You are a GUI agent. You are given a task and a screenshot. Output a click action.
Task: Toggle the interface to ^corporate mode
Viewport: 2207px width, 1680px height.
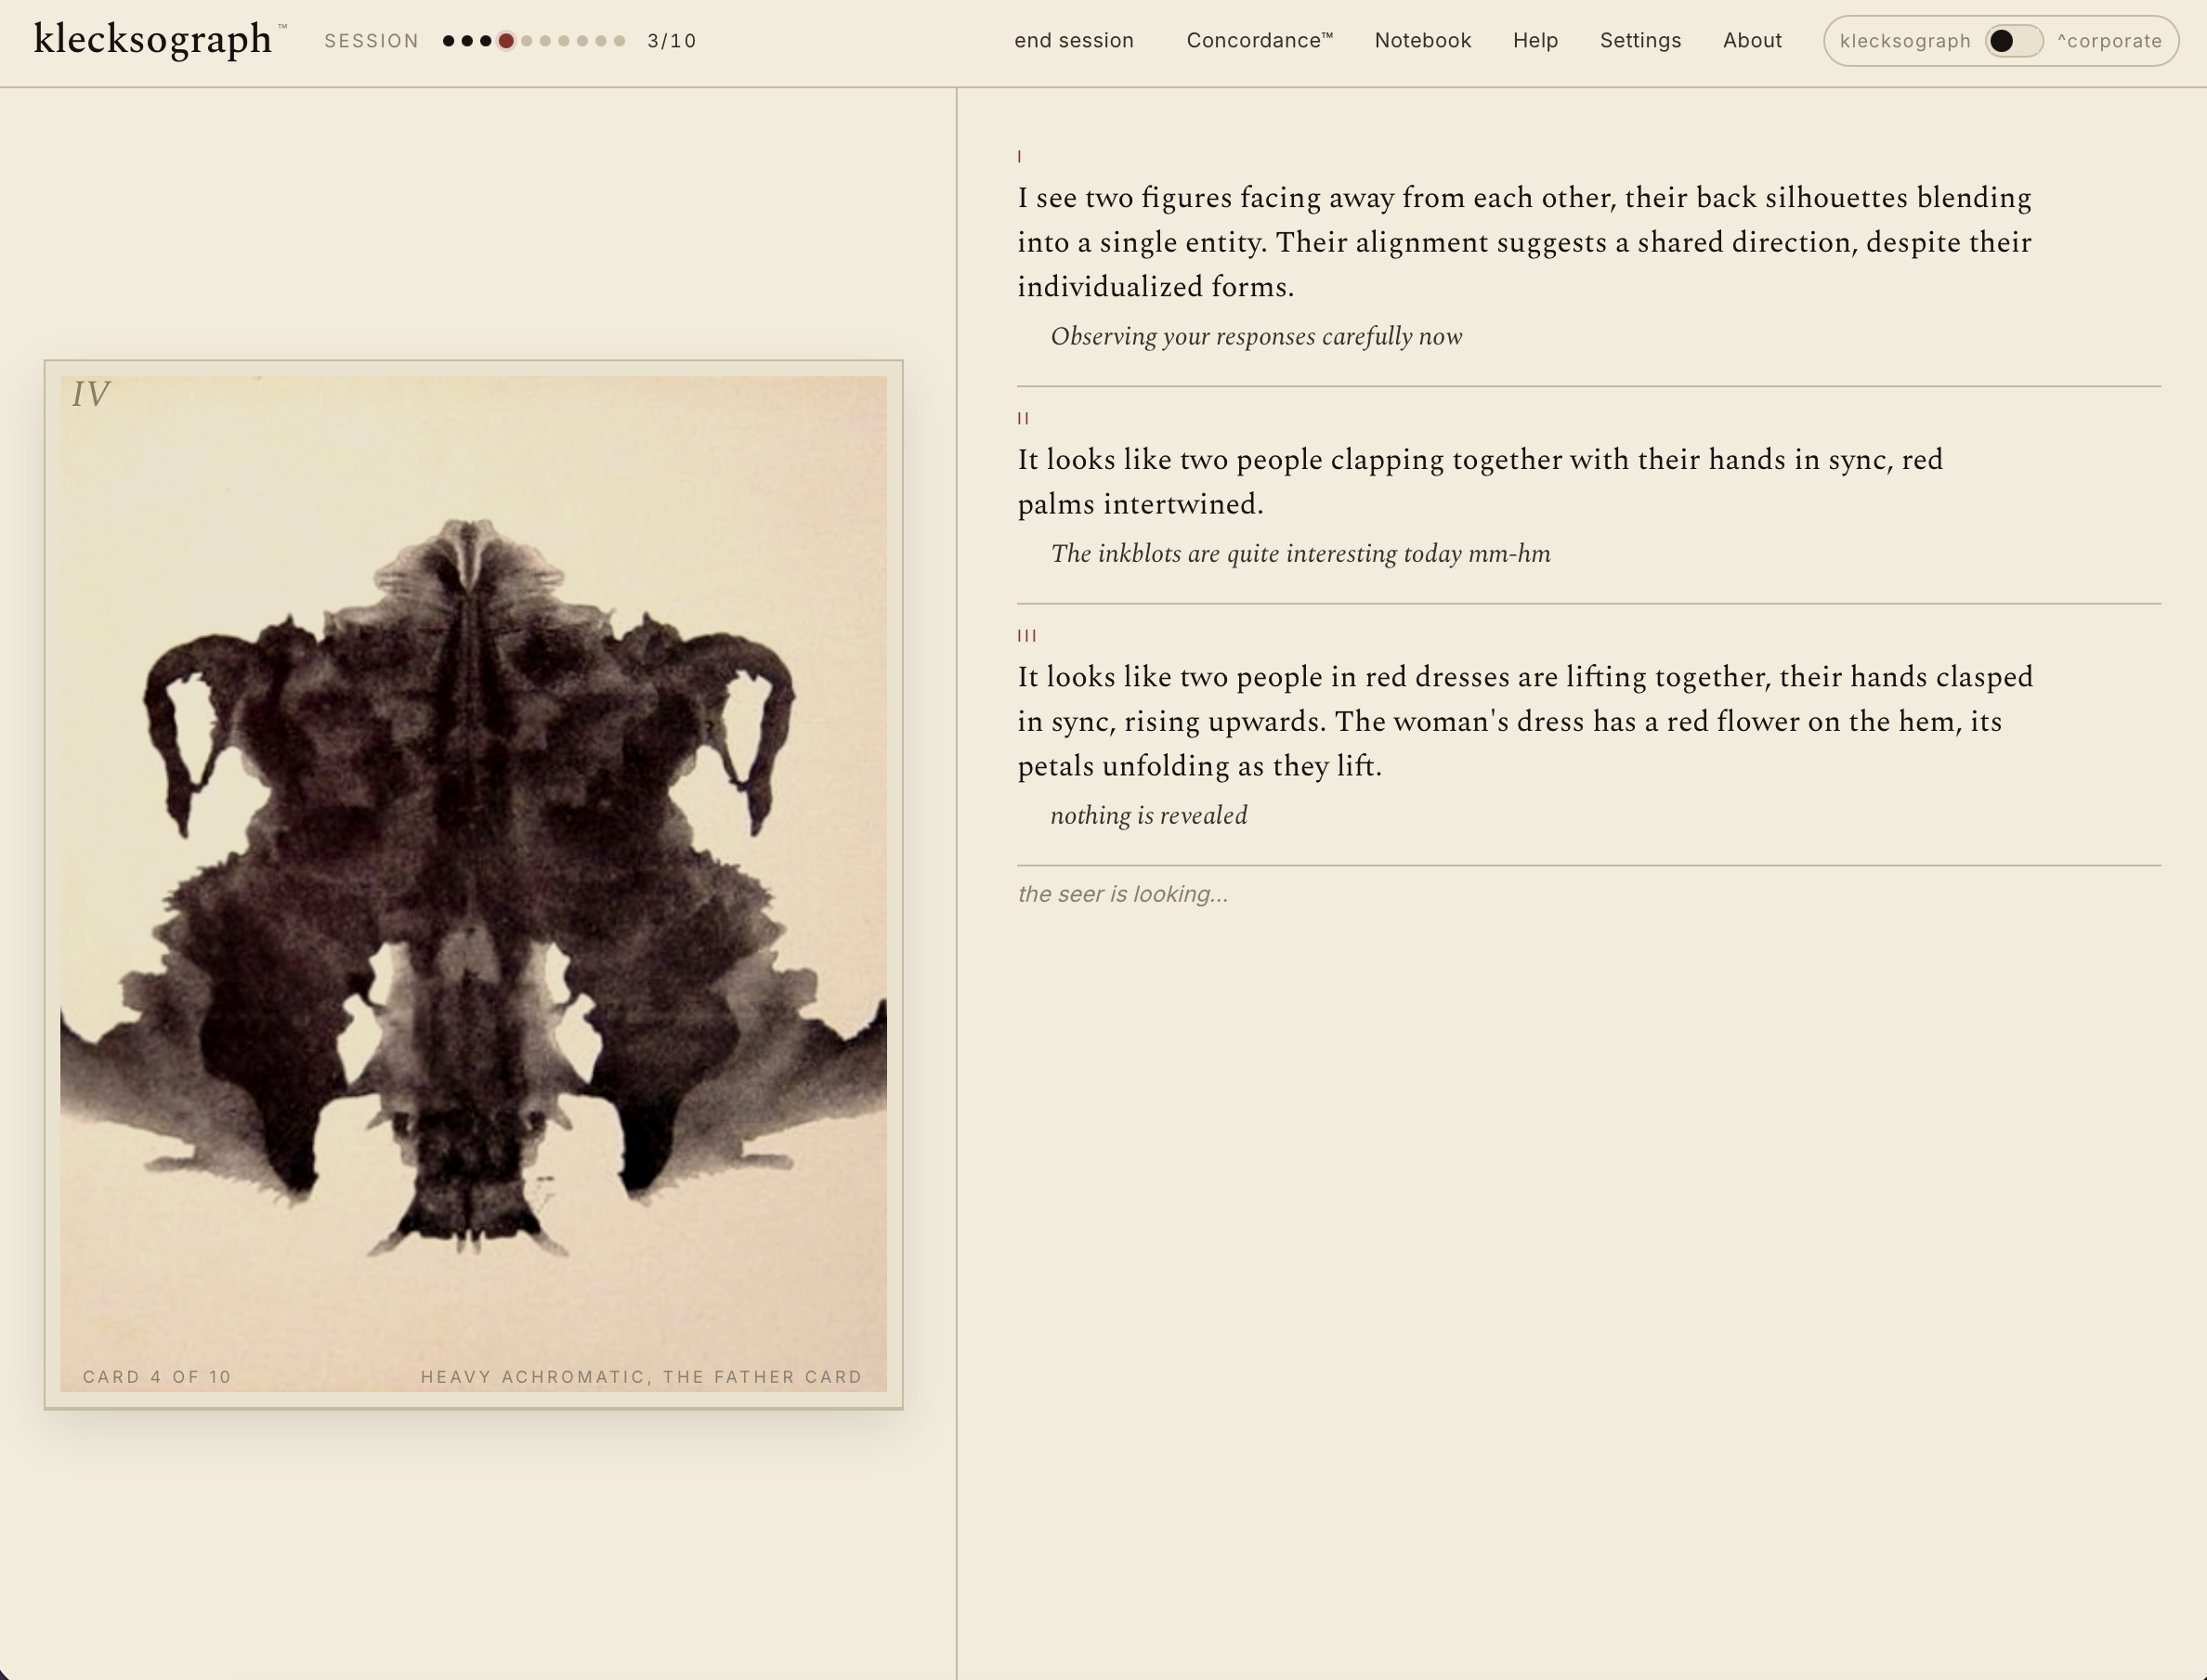[x=2110, y=41]
